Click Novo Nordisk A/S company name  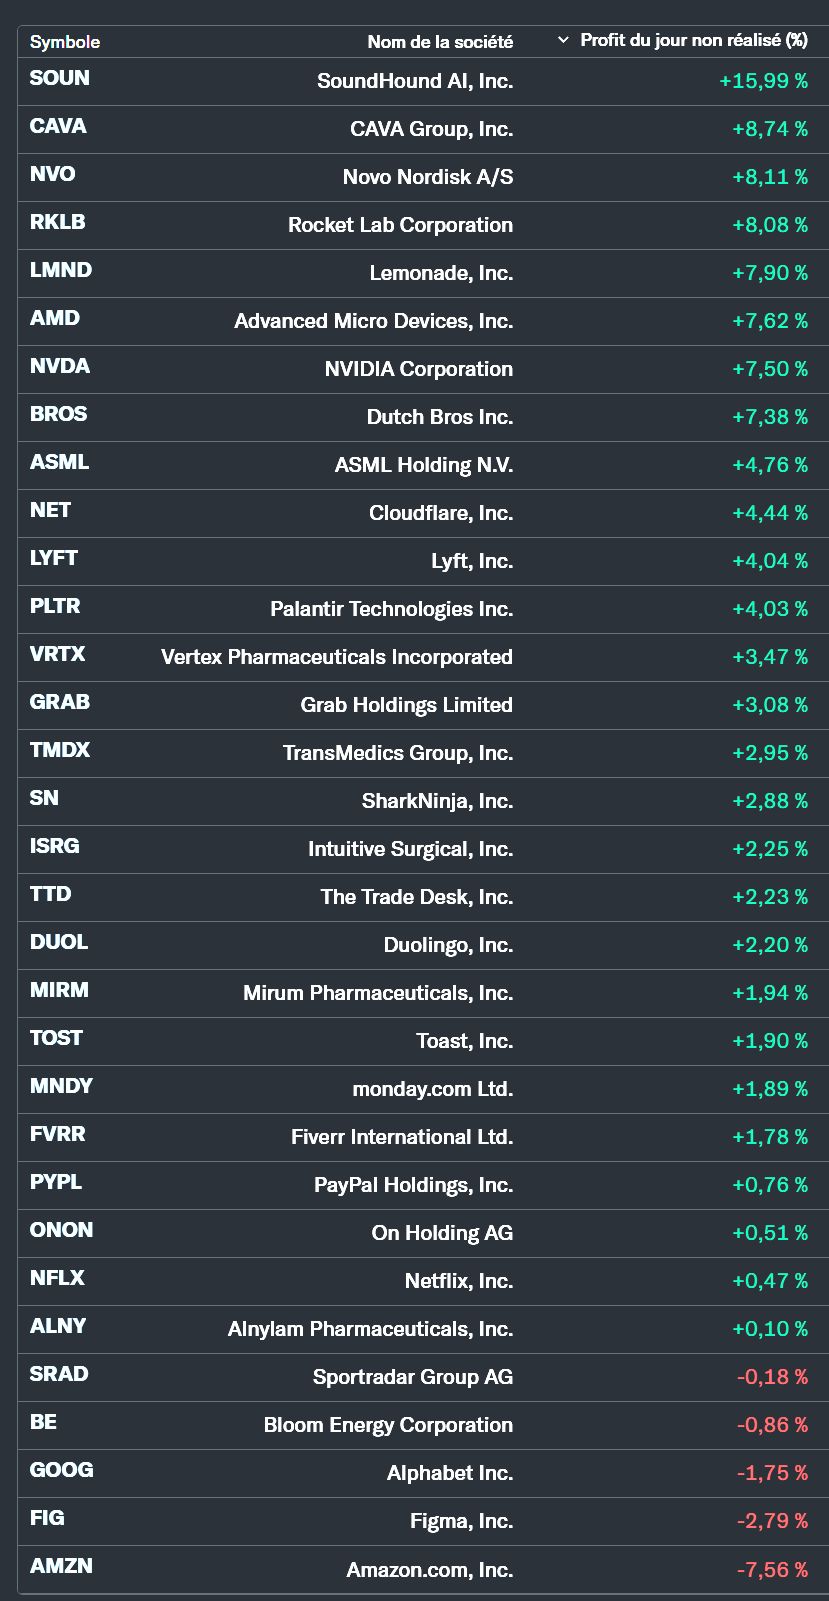coord(427,177)
